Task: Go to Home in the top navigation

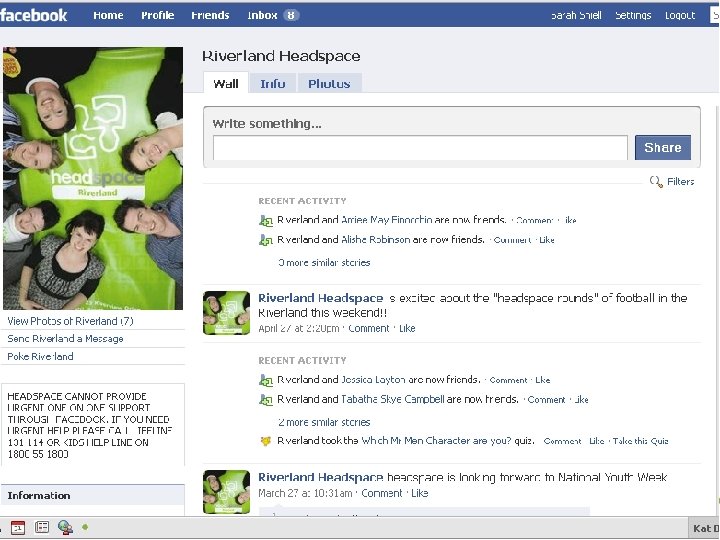Action: [x=108, y=15]
